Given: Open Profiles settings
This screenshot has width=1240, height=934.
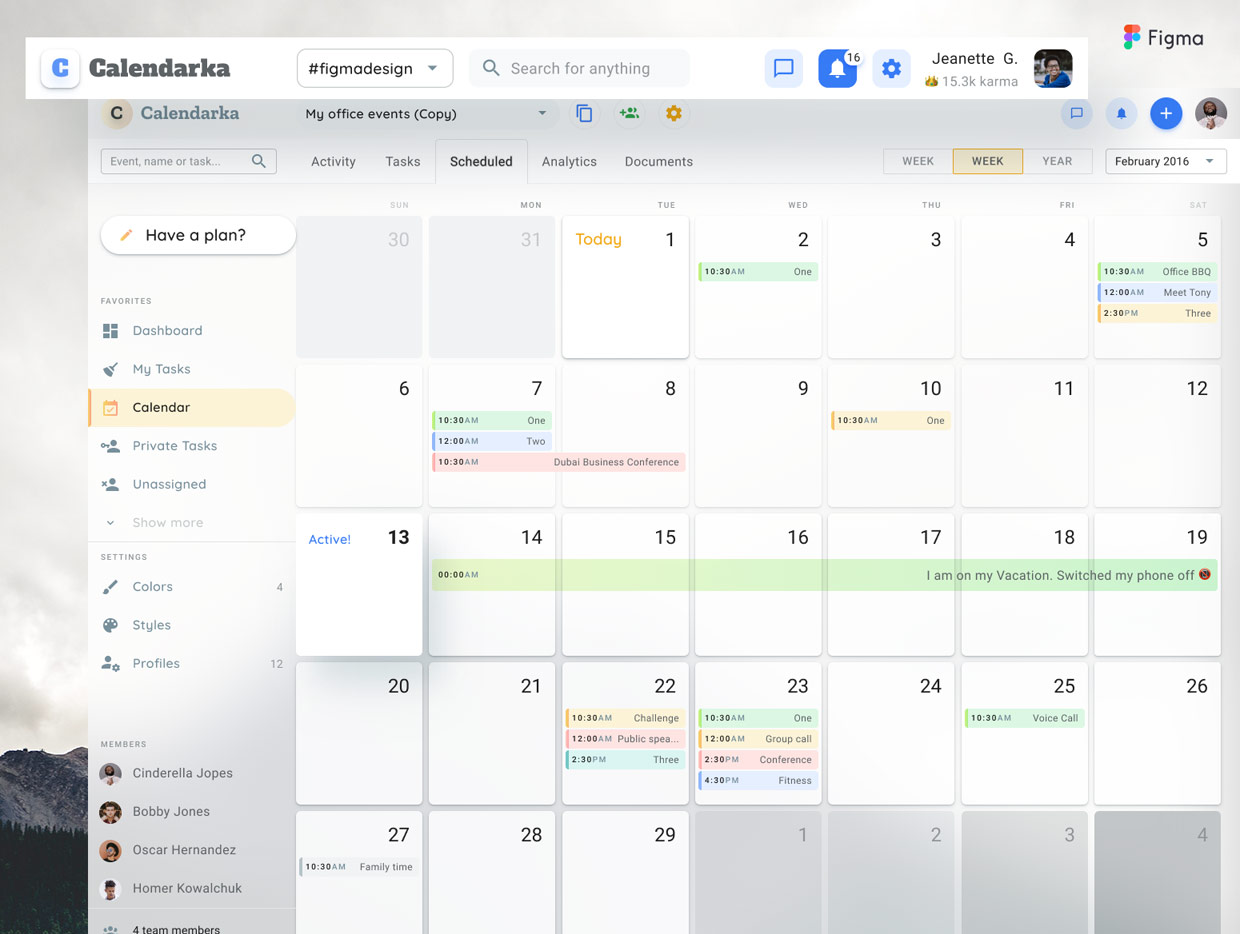Looking at the screenshot, I should pos(192,663).
